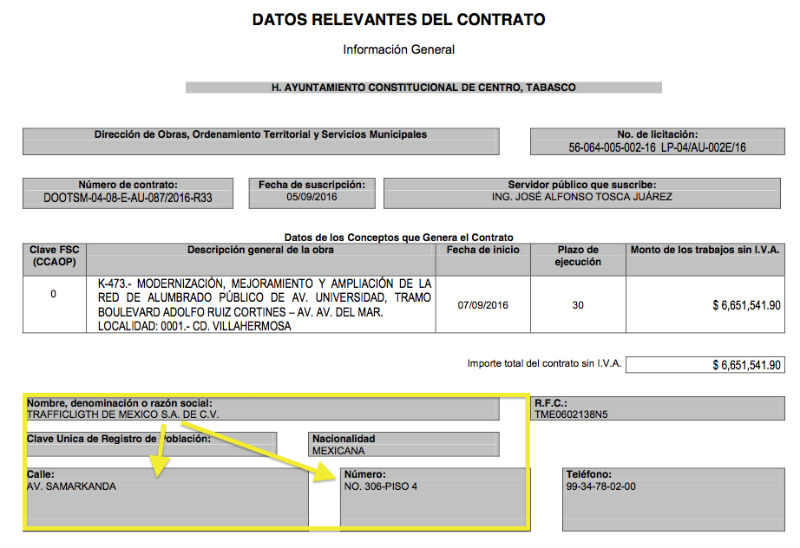Select the 'No. de licitación:' label
The image size is (800, 548).
[657, 134]
